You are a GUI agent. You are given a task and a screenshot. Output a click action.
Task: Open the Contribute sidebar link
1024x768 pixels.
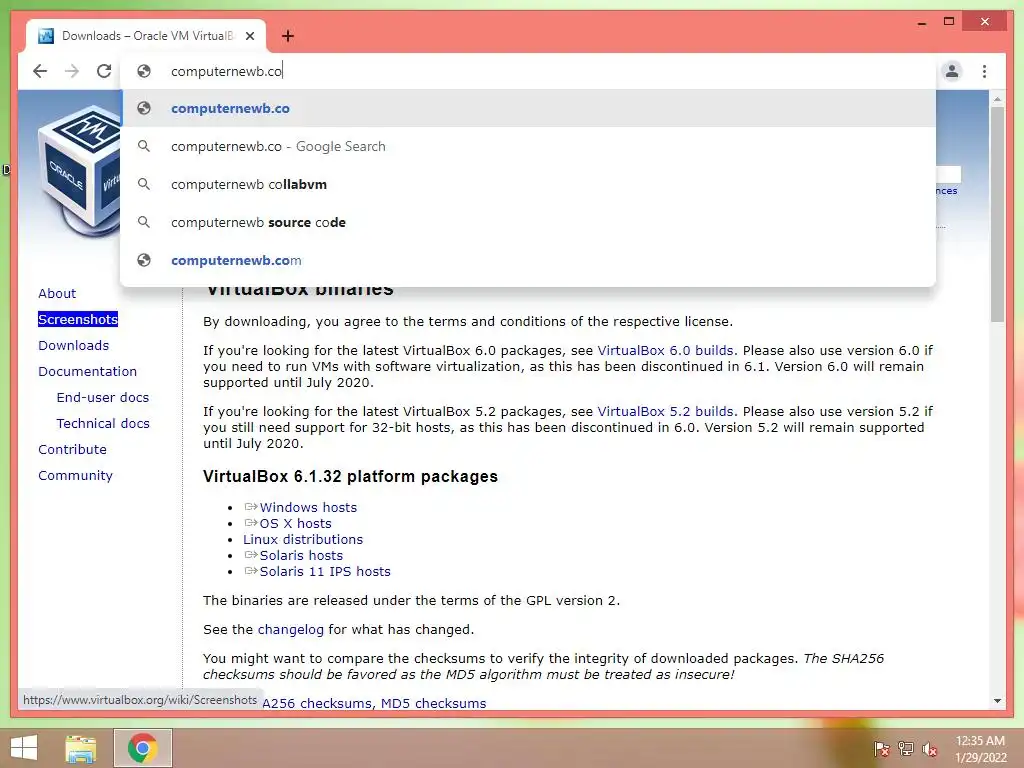[x=72, y=449]
